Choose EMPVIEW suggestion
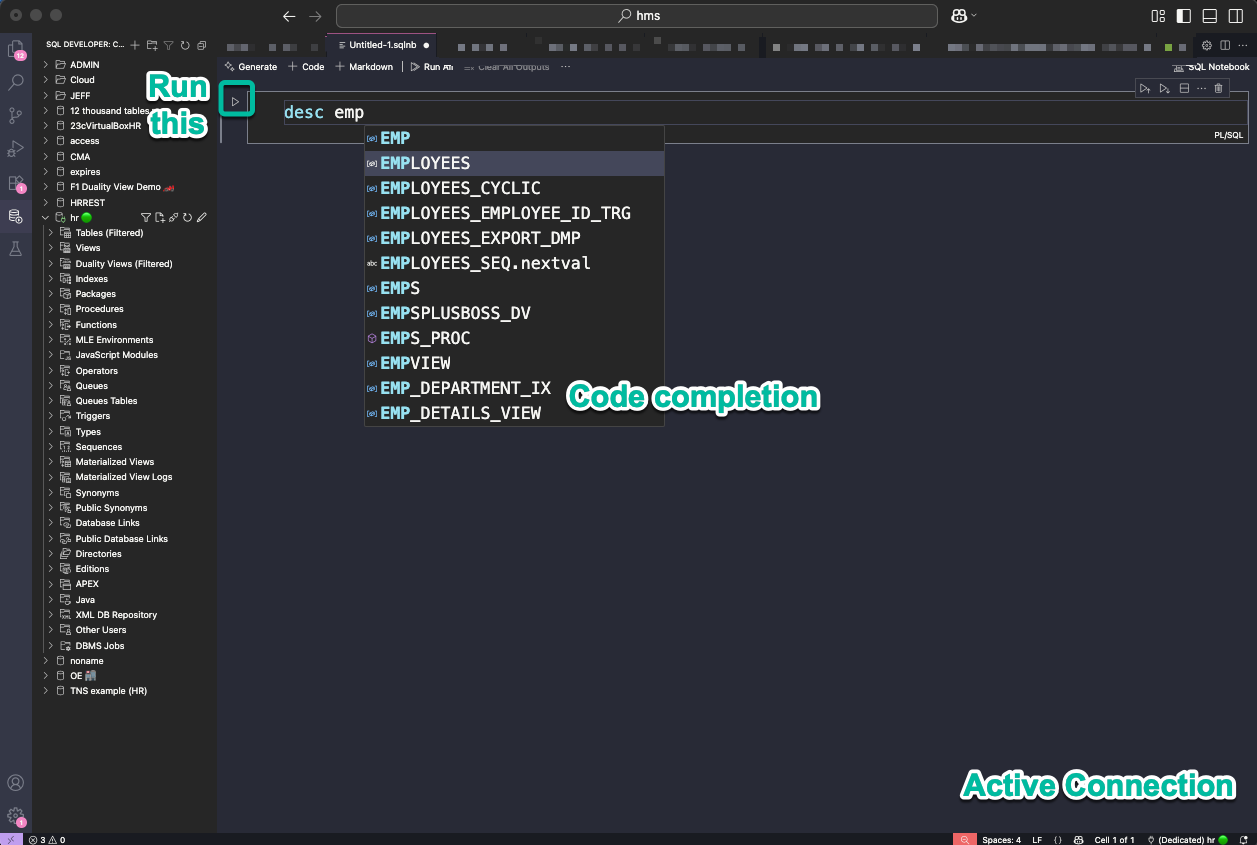The height and width of the screenshot is (845, 1257). click(x=514, y=363)
